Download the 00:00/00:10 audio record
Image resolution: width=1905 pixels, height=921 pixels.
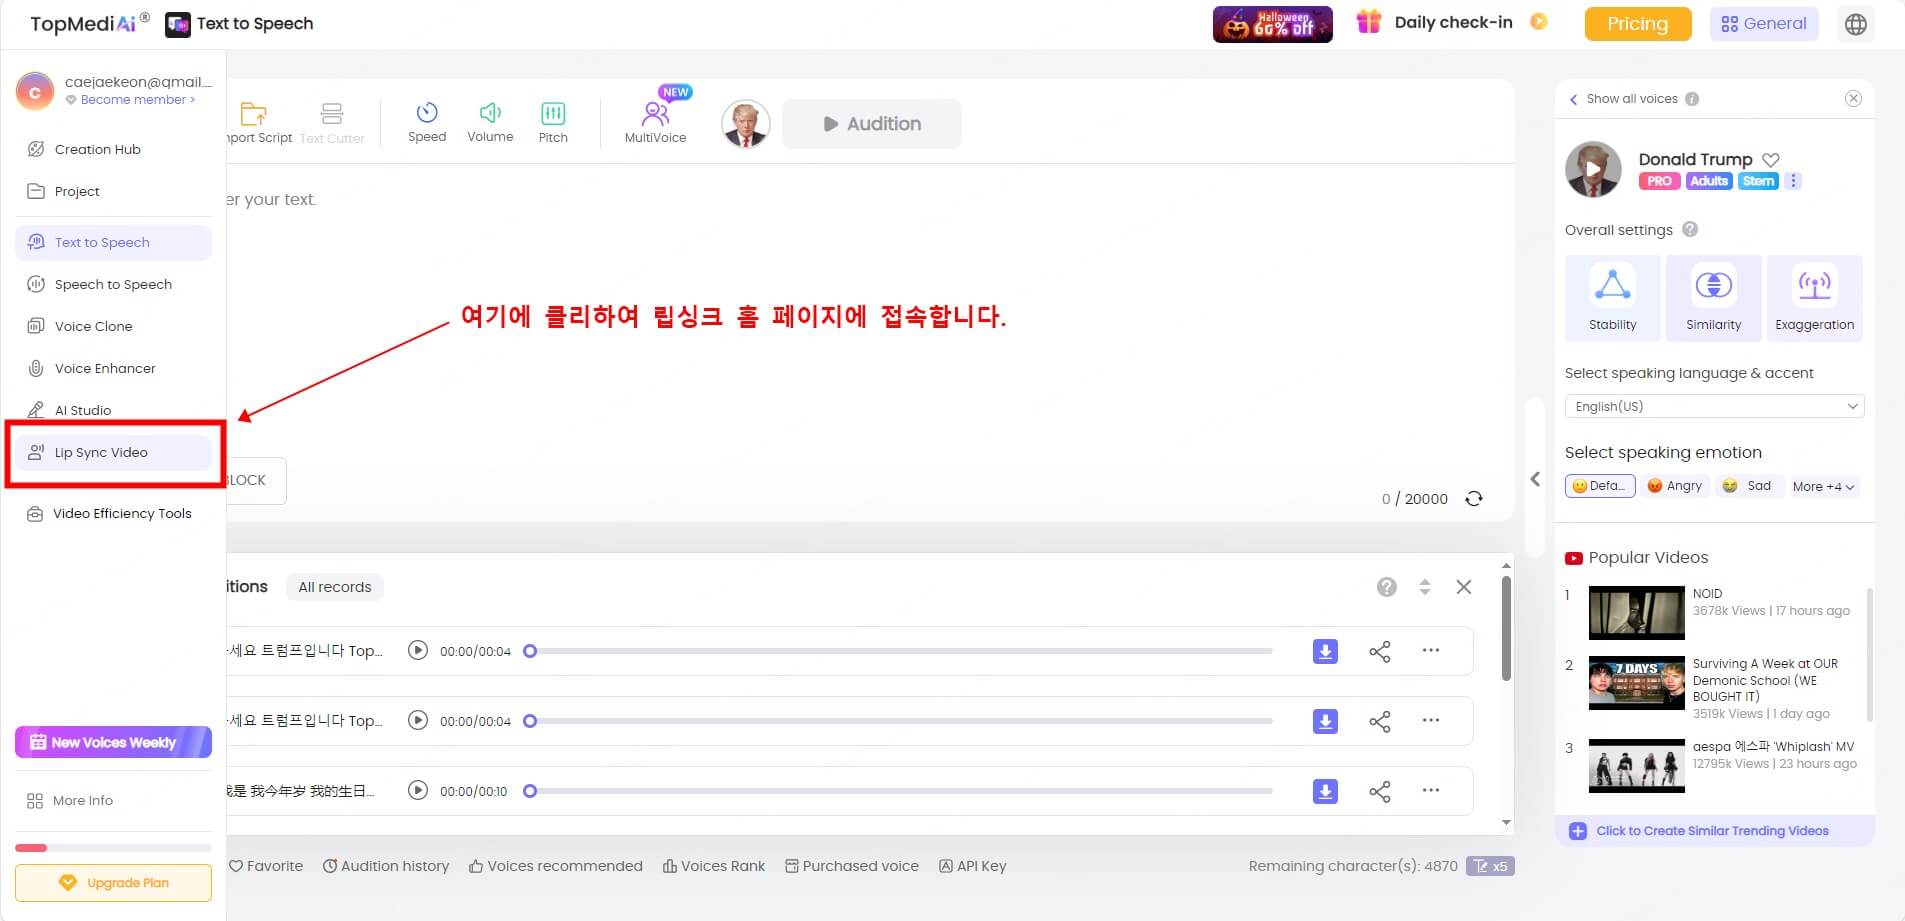click(x=1325, y=791)
